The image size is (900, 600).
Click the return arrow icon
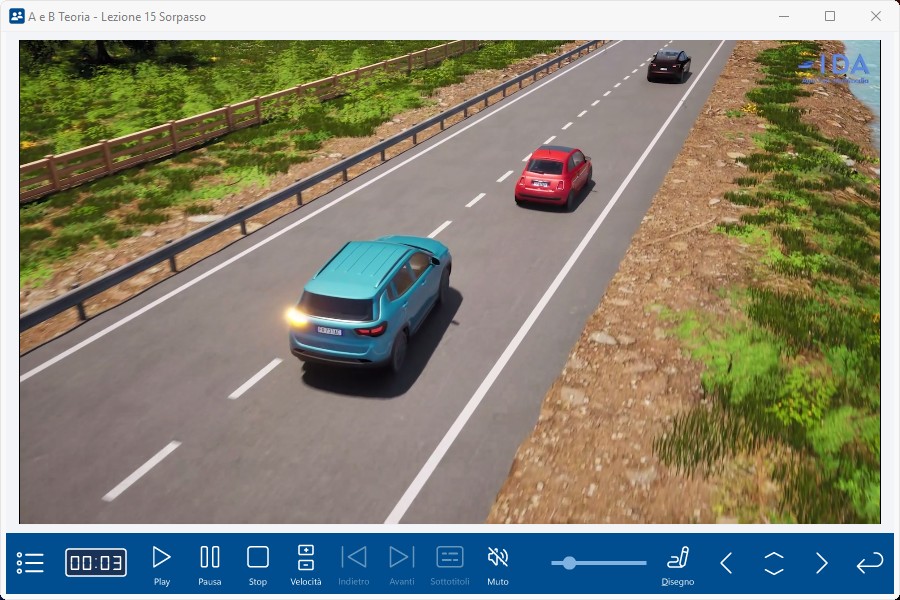(x=870, y=563)
